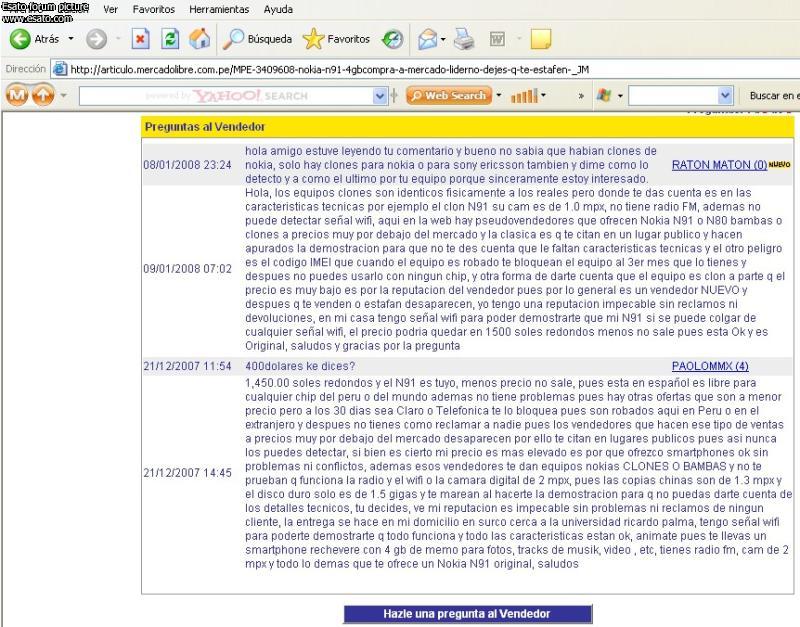Image resolution: width=800 pixels, height=627 pixels.
Task: Open the Forward button dropdown arrow
Action: (118, 39)
